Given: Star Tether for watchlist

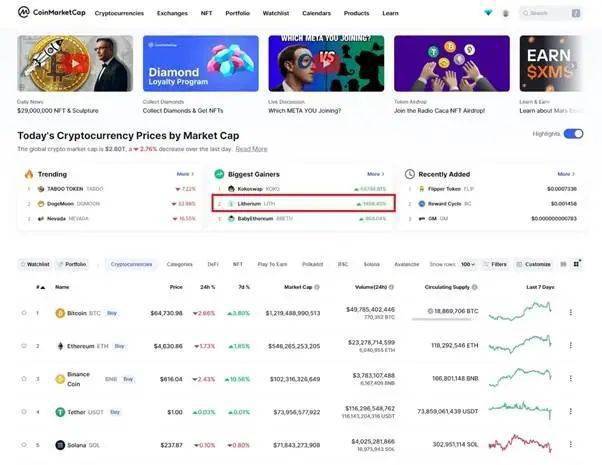Looking at the screenshot, I should click(x=24, y=412).
